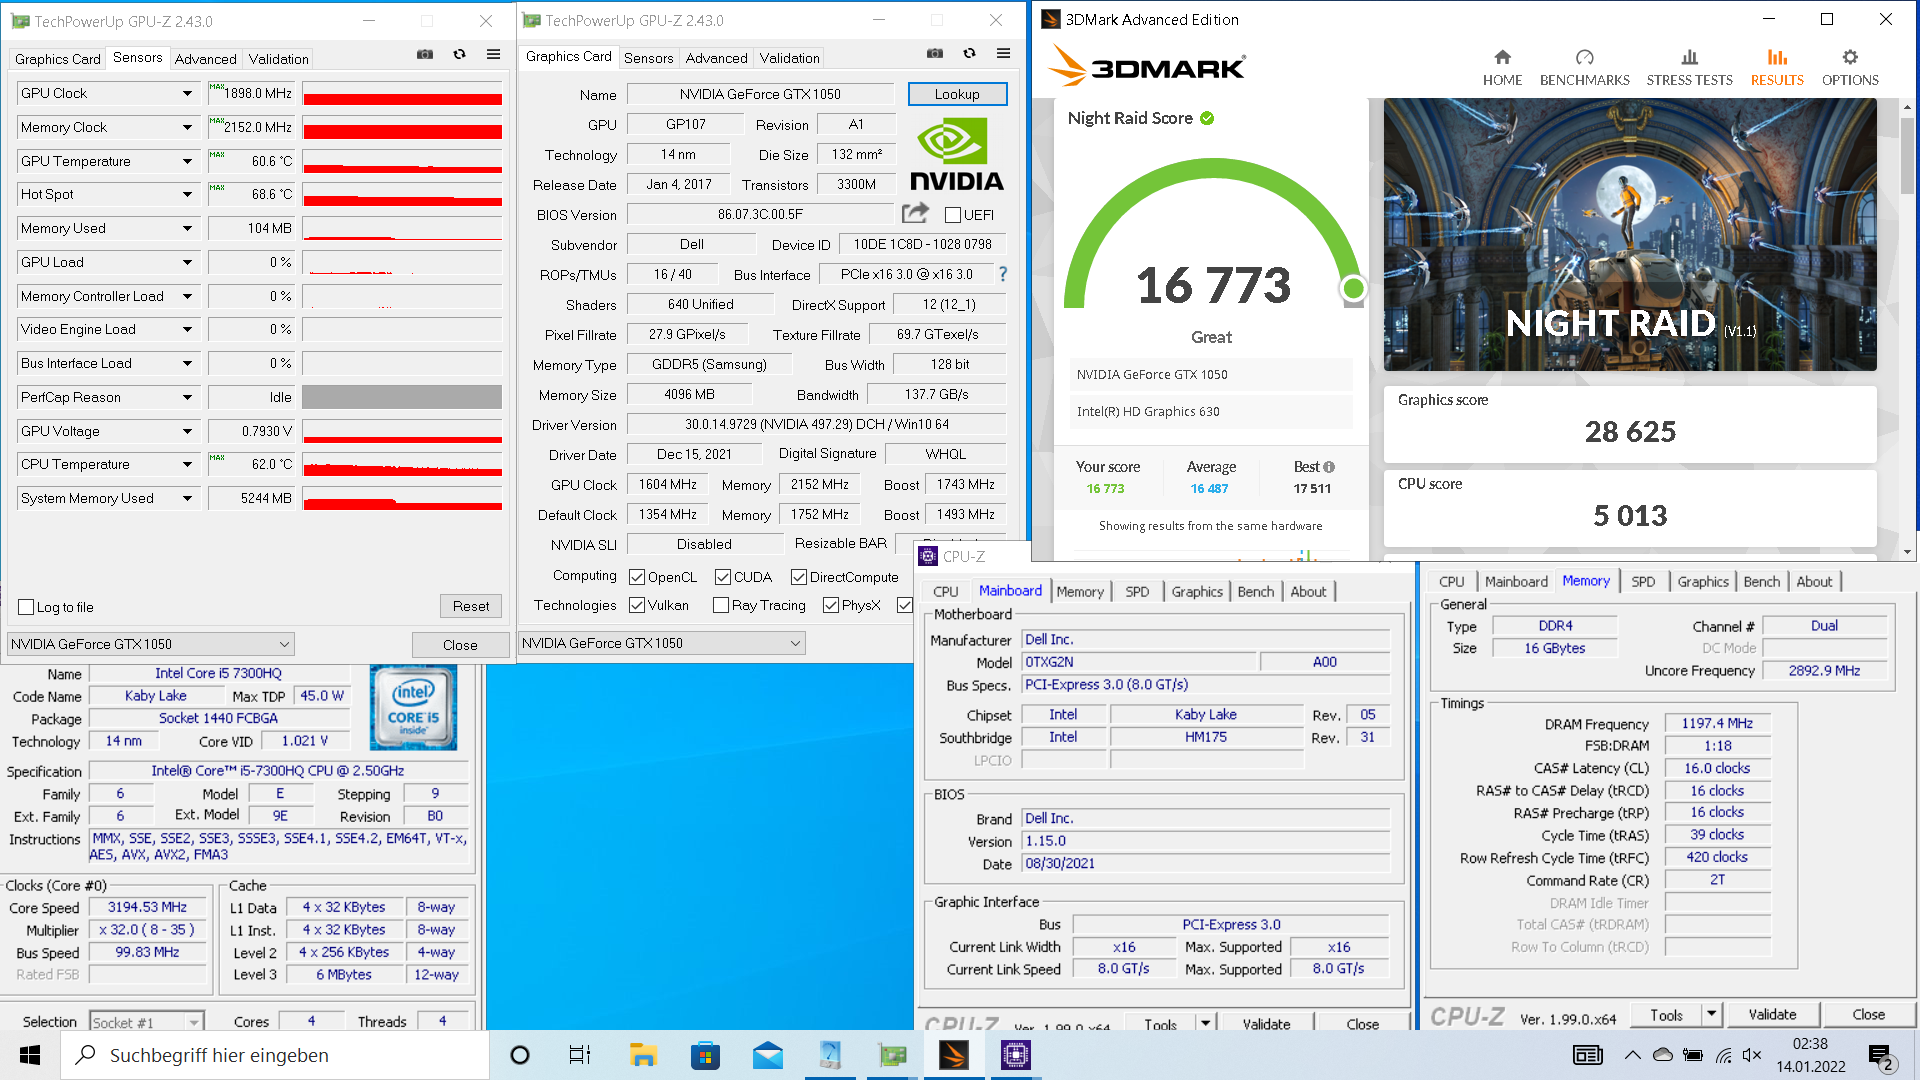Click the refresh icon in GPU-Z Graphics Card window
This screenshot has width=1920, height=1080.
pyautogui.click(x=969, y=54)
